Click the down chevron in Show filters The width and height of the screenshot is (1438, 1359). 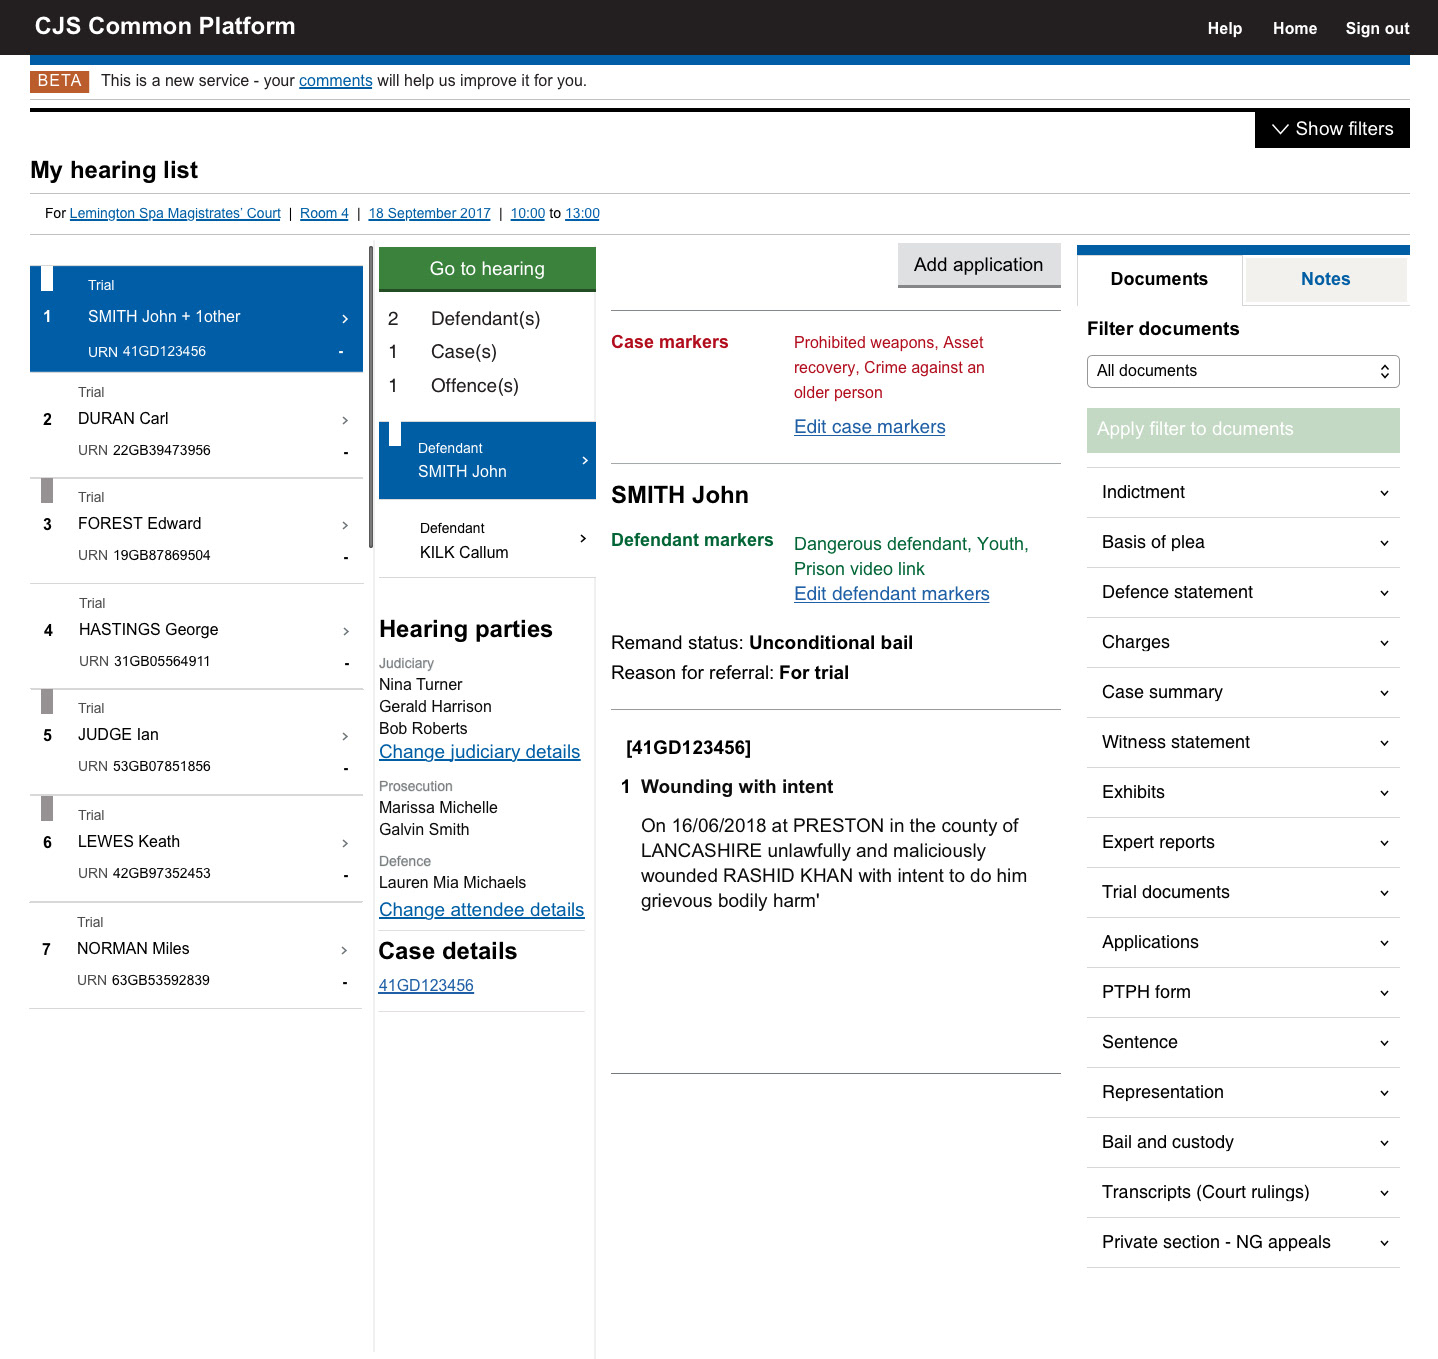click(1280, 129)
